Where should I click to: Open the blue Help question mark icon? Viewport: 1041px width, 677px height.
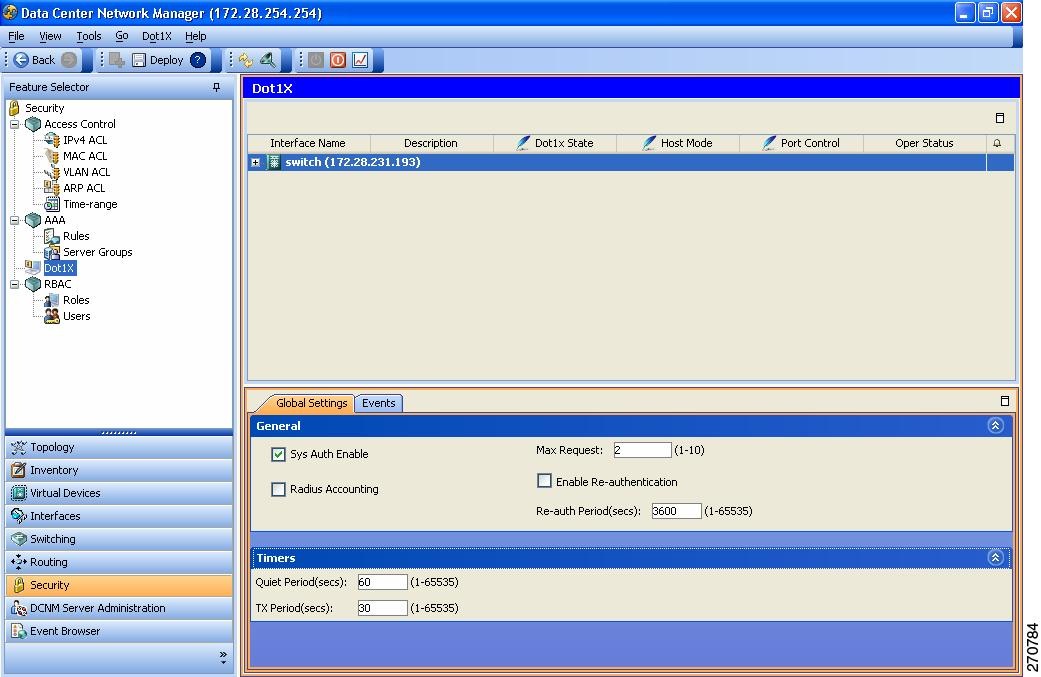pyautogui.click(x=198, y=60)
